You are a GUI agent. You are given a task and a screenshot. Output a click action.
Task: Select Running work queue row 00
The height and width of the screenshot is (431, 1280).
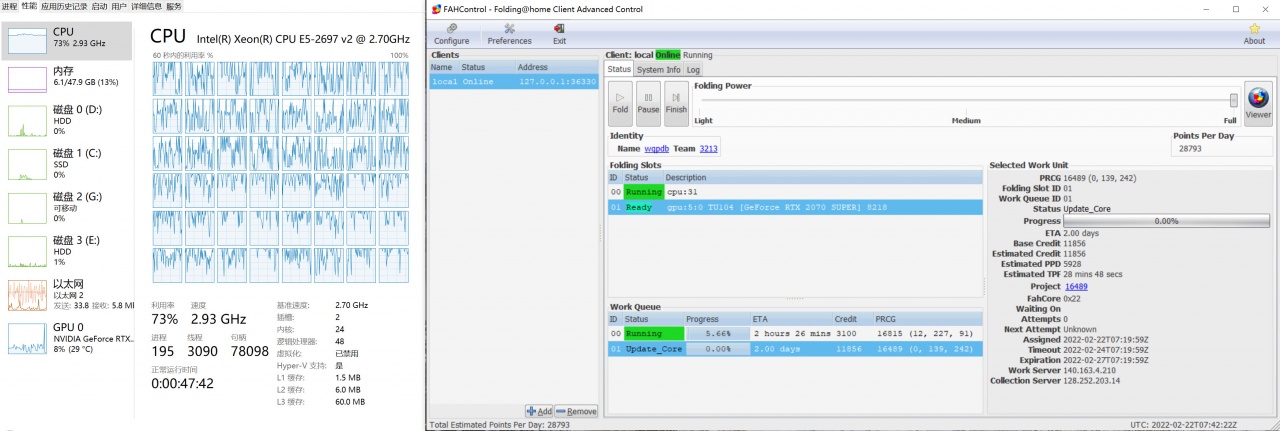(795, 333)
